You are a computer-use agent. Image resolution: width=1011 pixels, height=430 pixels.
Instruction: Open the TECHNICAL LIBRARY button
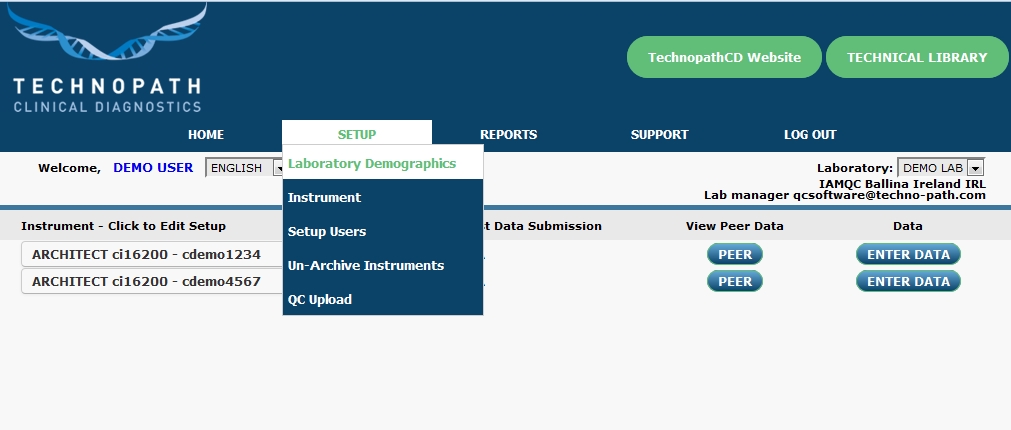pyautogui.click(x=917, y=57)
